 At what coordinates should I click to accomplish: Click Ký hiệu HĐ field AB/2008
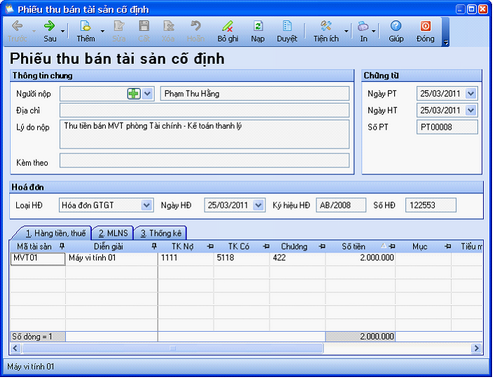(x=341, y=205)
